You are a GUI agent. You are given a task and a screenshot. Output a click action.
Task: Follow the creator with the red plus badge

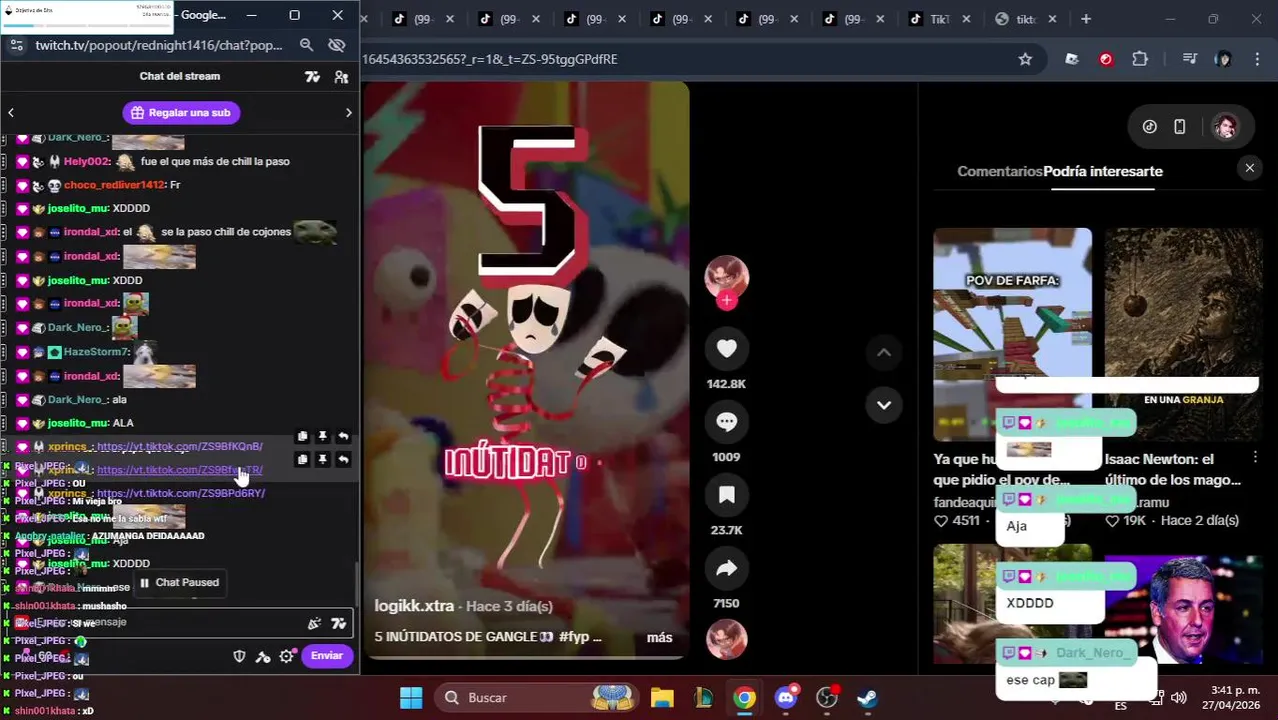tap(727, 300)
